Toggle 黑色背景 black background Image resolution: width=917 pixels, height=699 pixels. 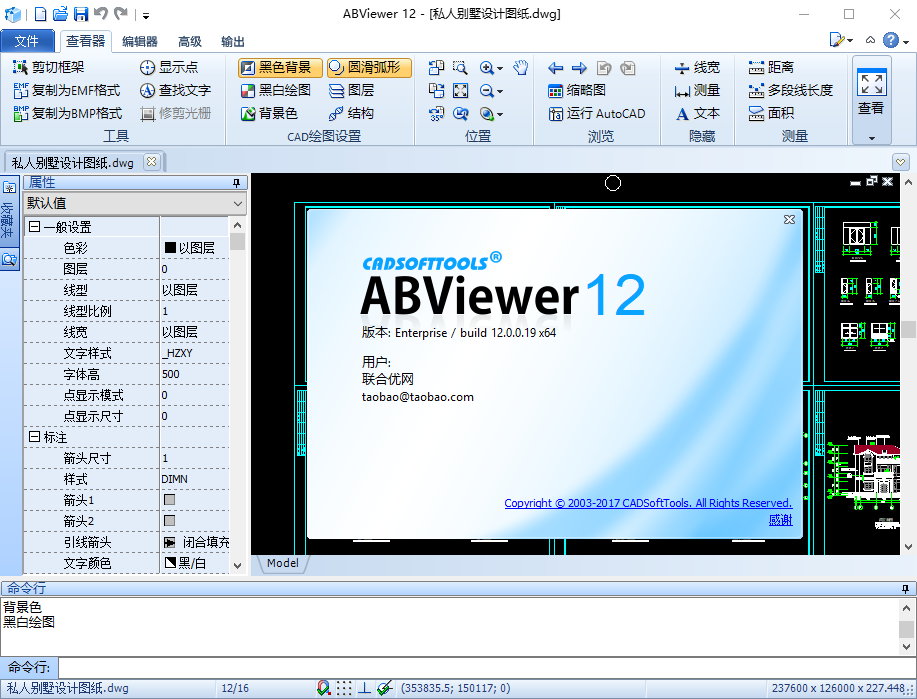(280, 67)
